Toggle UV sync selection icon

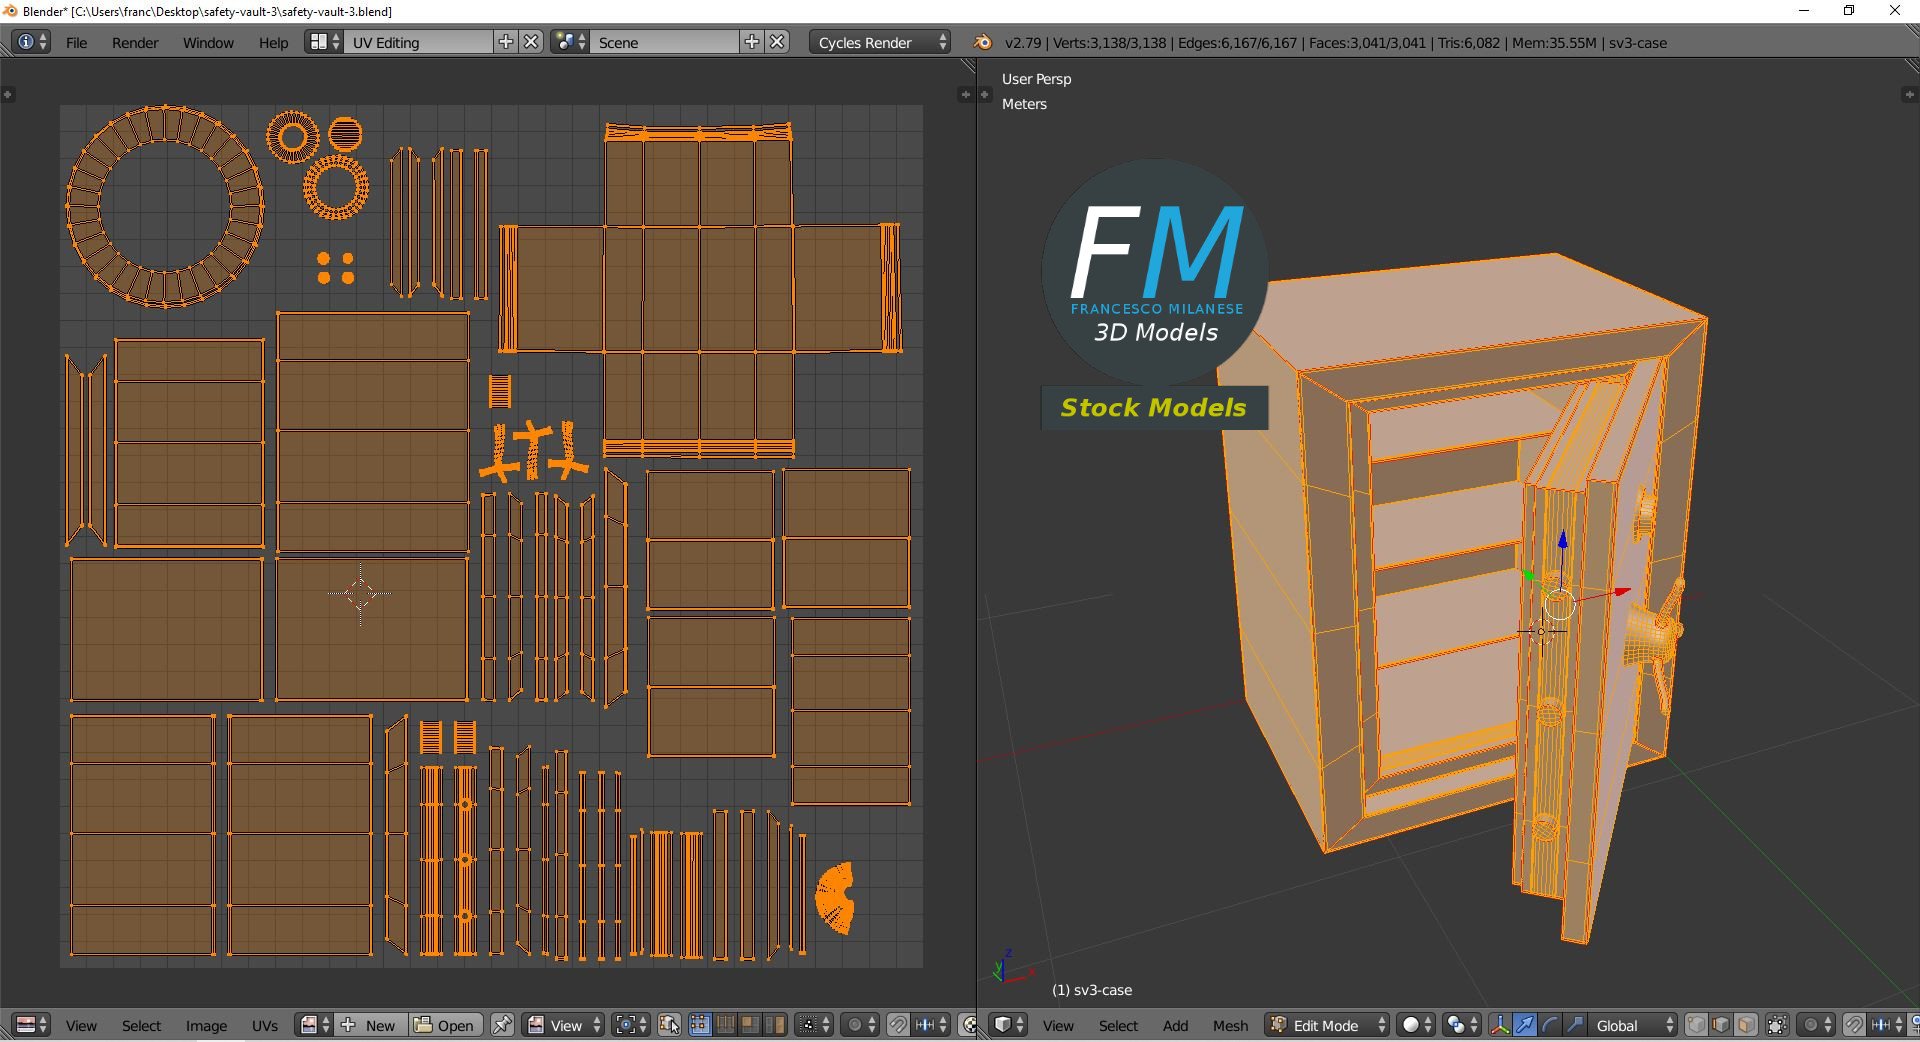point(670,1025)
